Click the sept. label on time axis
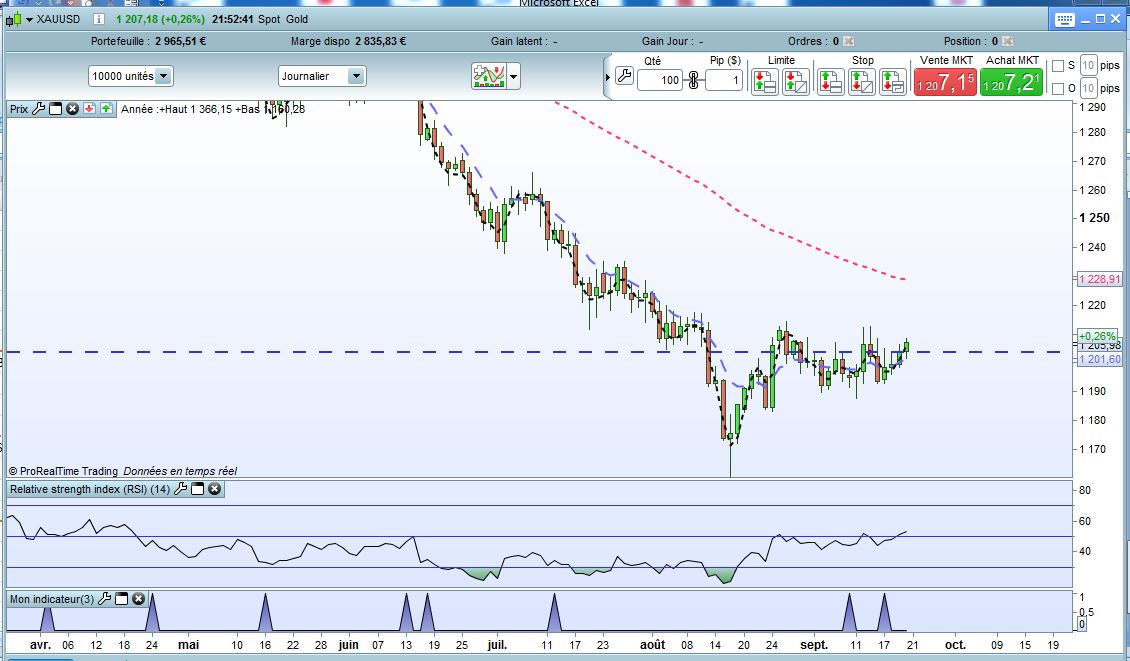The image size is (1130, 661). (x=814, y=644)
